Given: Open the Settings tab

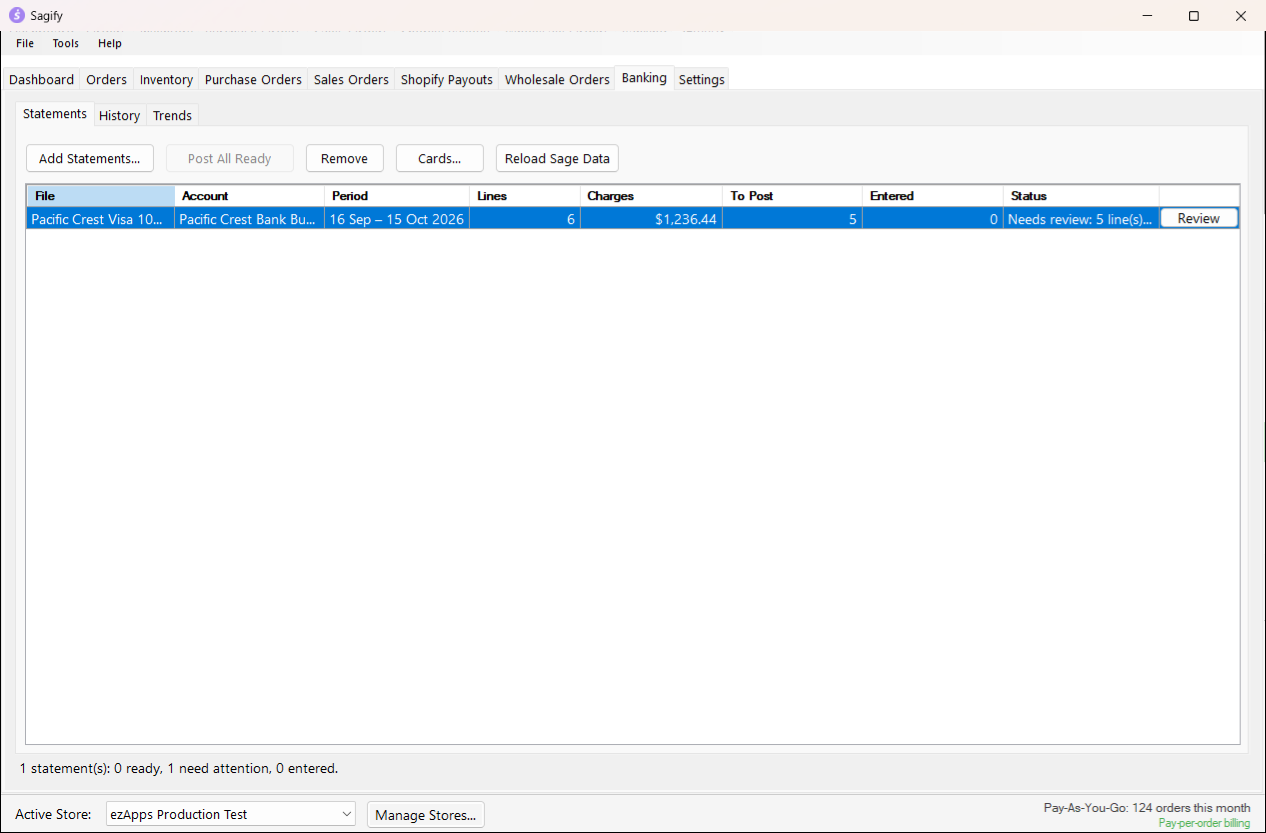Looking at the screenshot, I should click(702, 79).
